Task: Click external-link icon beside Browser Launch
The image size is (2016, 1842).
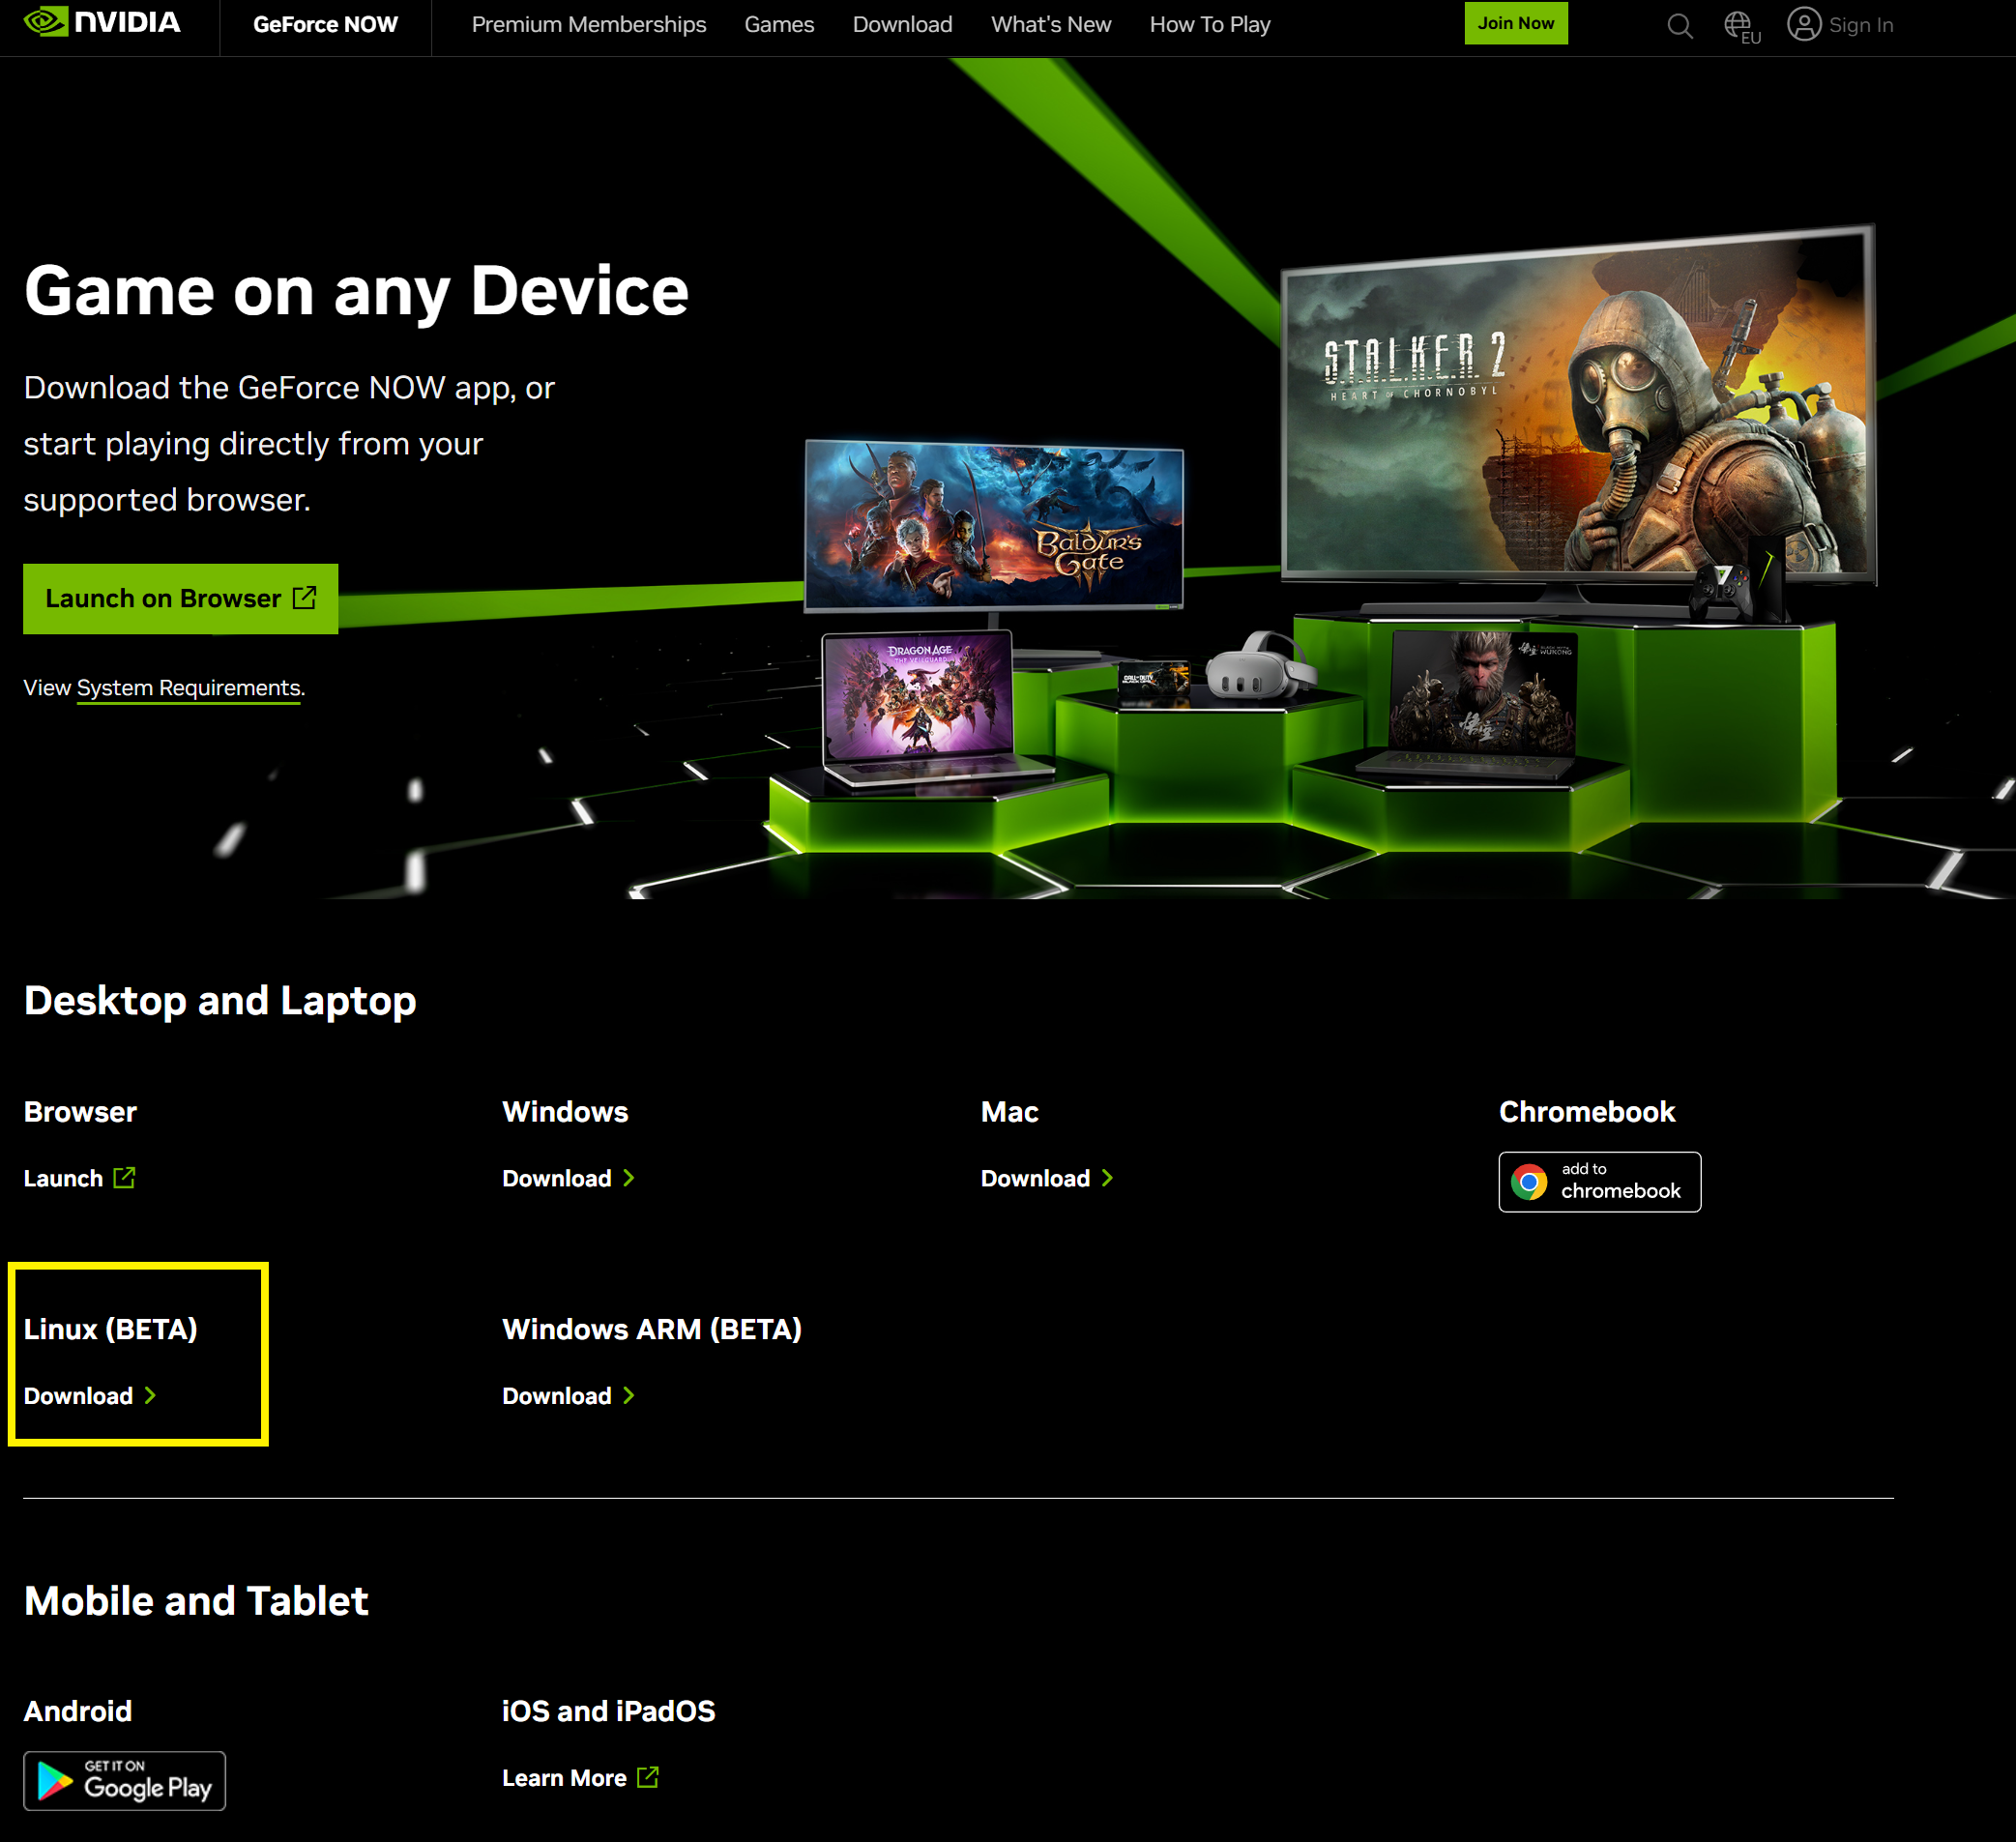Action: [x=124, y=1177]
